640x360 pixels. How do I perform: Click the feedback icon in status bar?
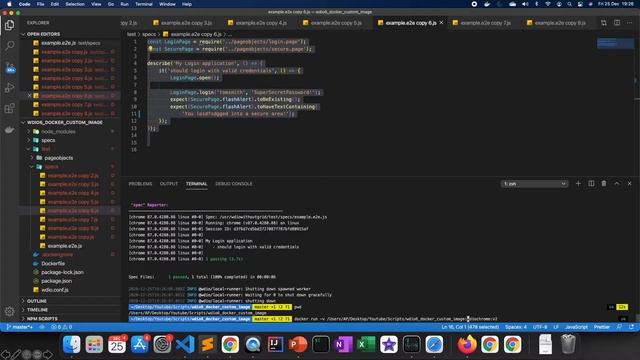tap(619, 327)
